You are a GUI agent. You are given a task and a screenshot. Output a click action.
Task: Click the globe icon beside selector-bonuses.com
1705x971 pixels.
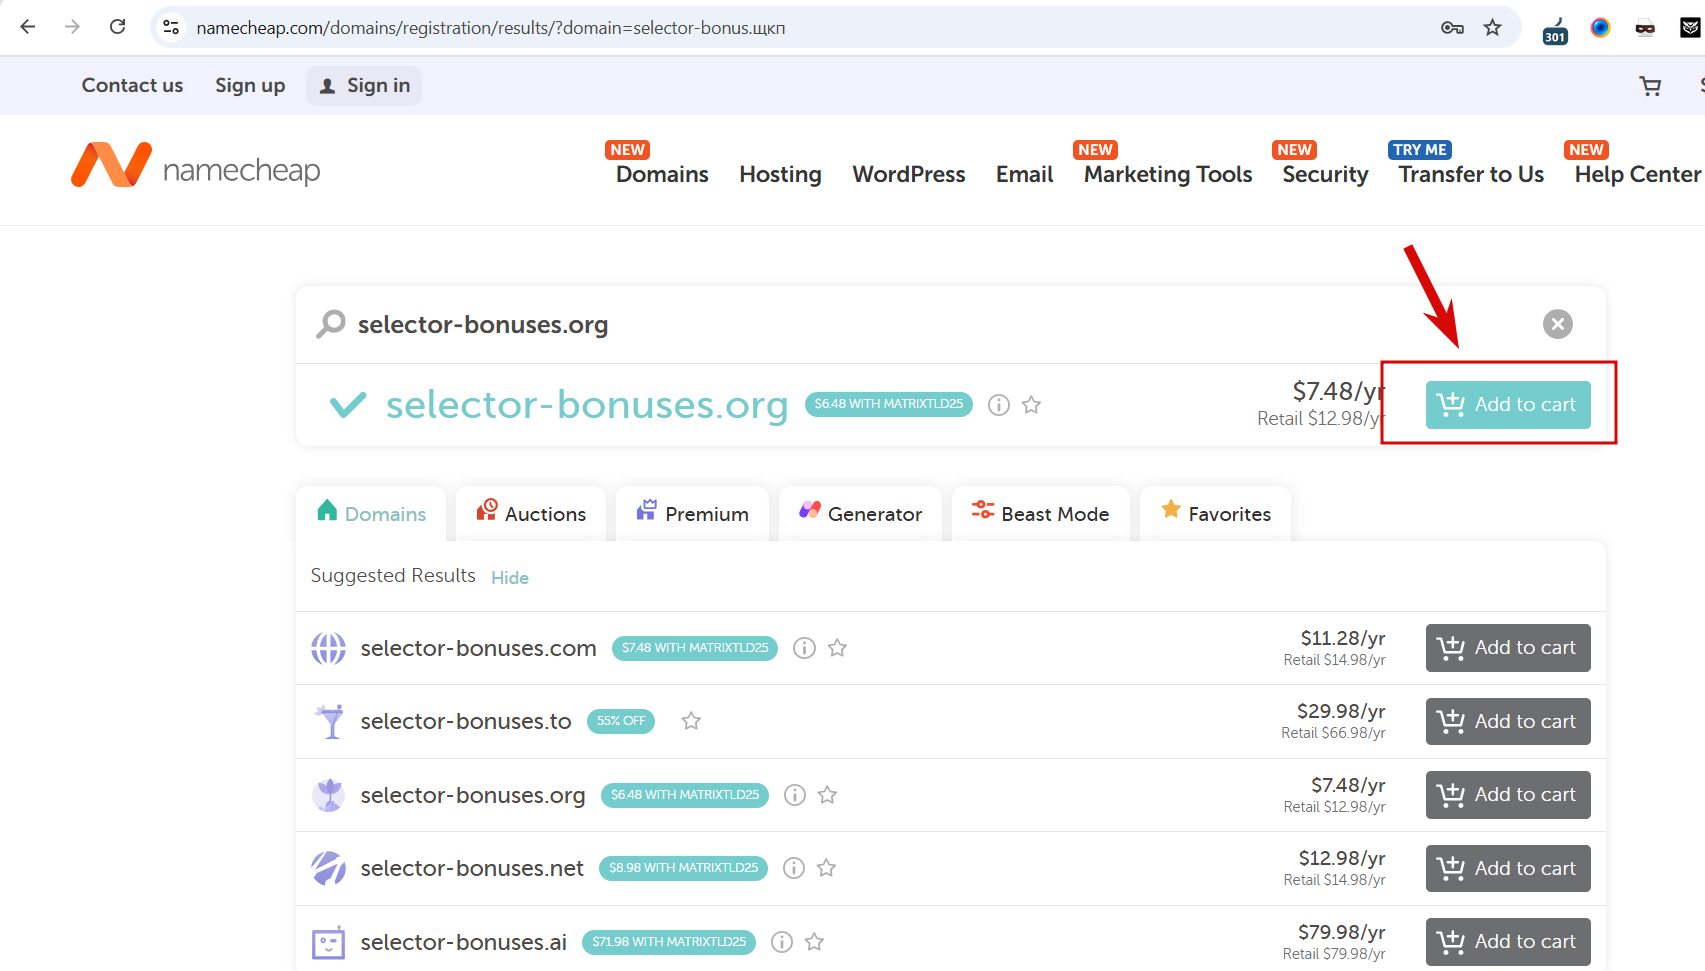click(x=328, y=648)
